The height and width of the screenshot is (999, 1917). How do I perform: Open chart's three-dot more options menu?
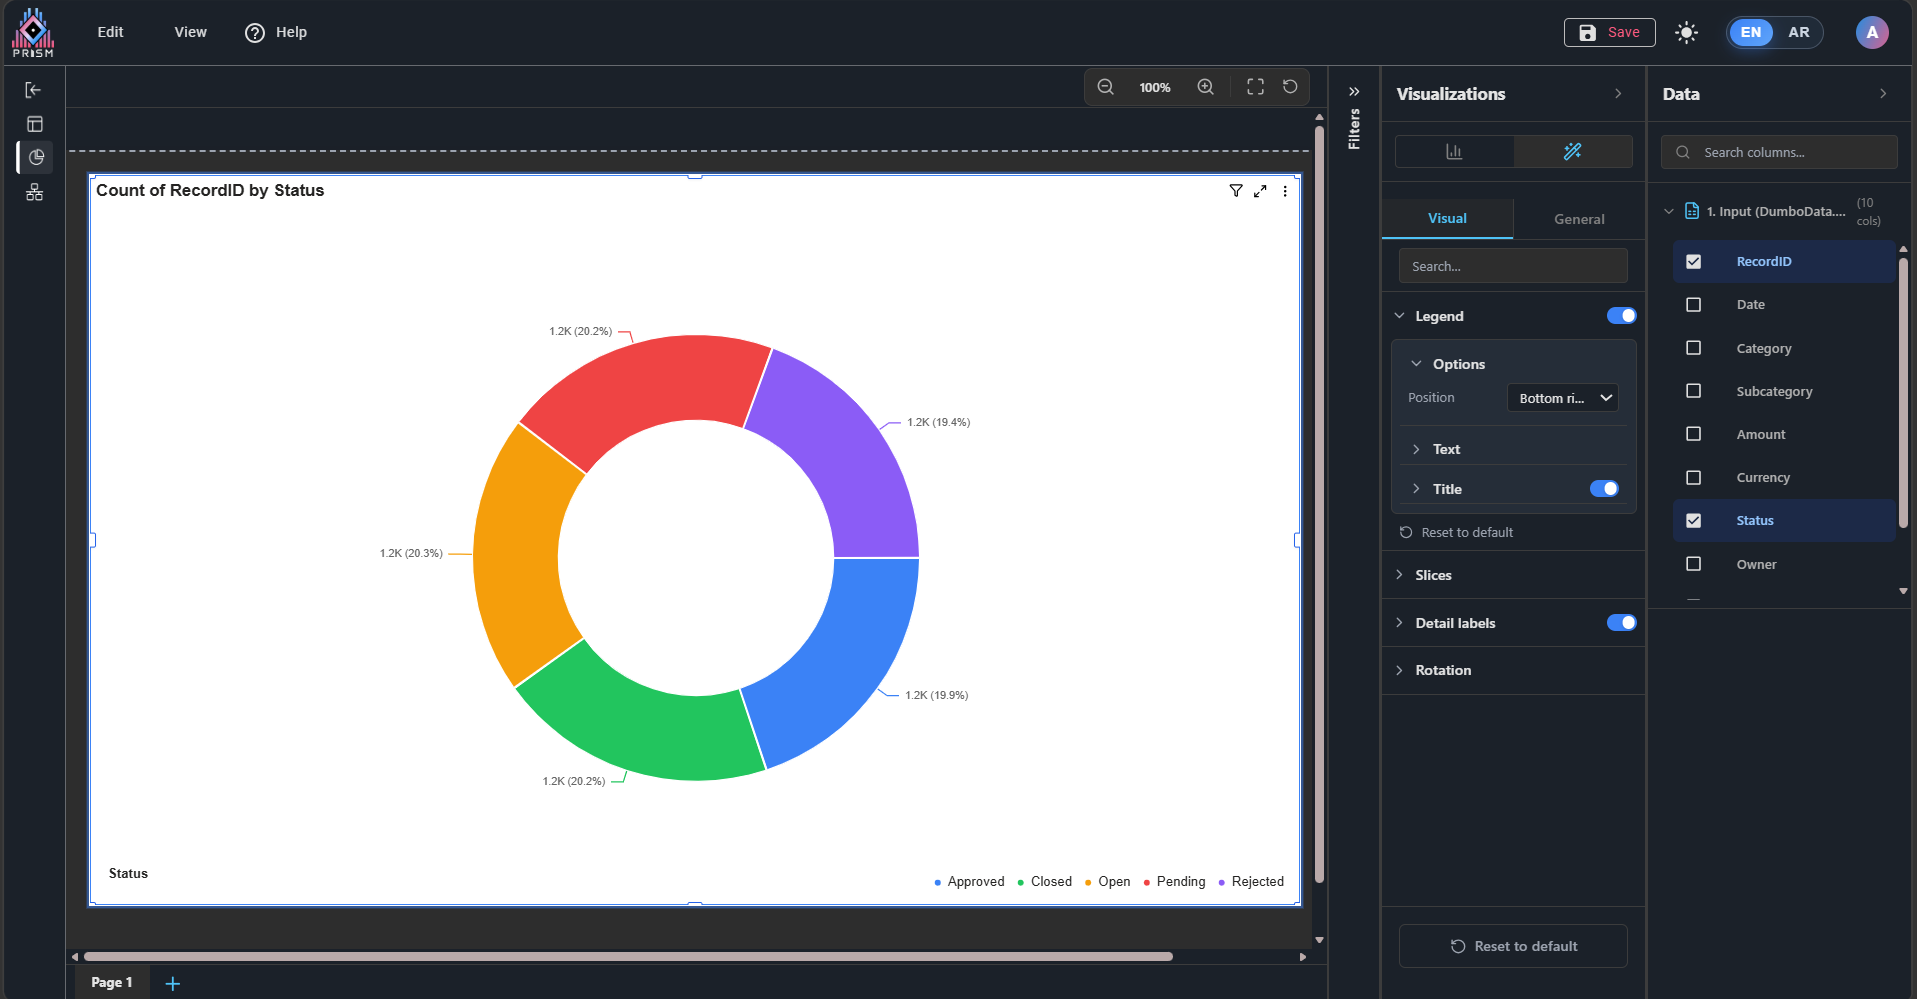(x=1285, y=191)
